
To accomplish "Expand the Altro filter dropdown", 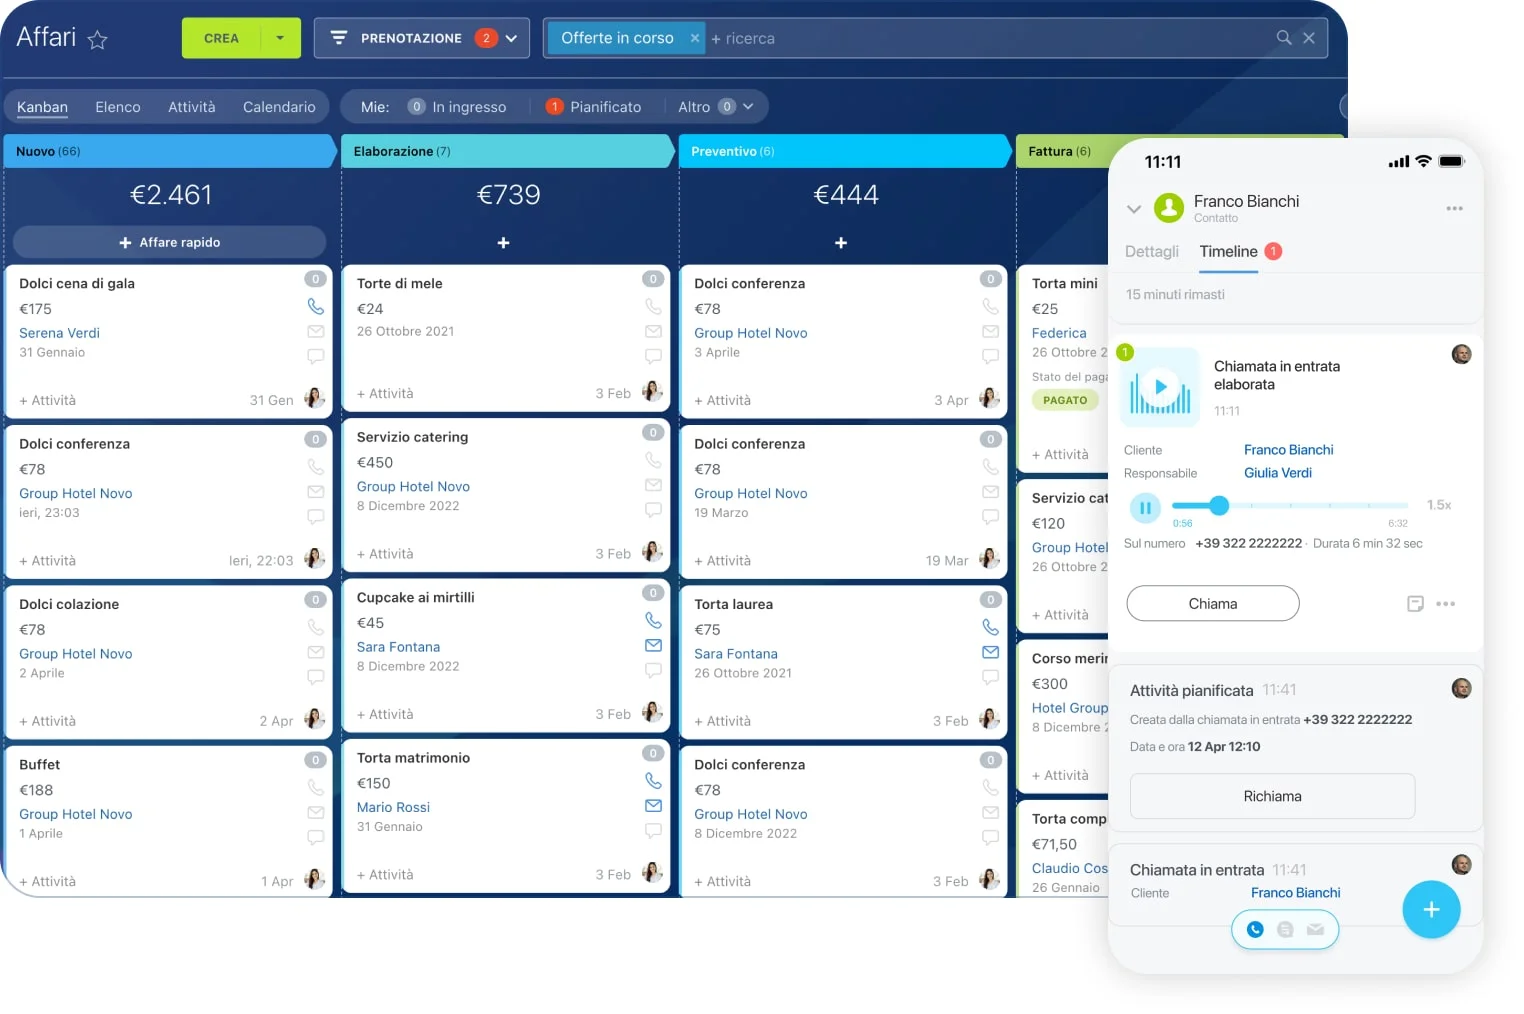I will 747,107.
